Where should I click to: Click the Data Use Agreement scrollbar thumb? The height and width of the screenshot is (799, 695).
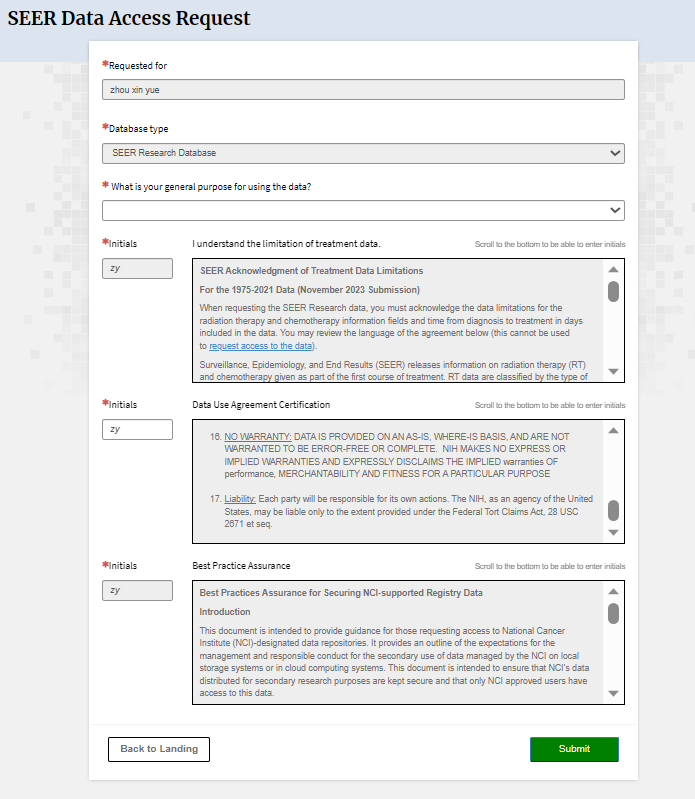point(613,511)
